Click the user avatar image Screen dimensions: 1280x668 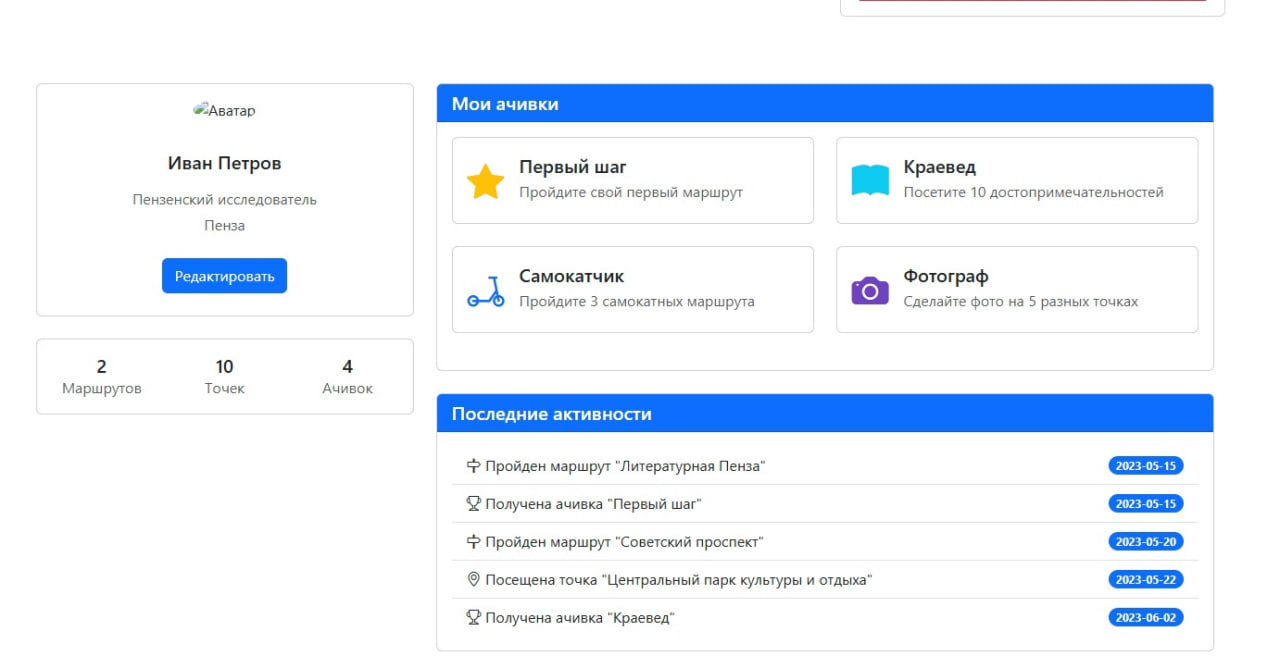[224, 111]
